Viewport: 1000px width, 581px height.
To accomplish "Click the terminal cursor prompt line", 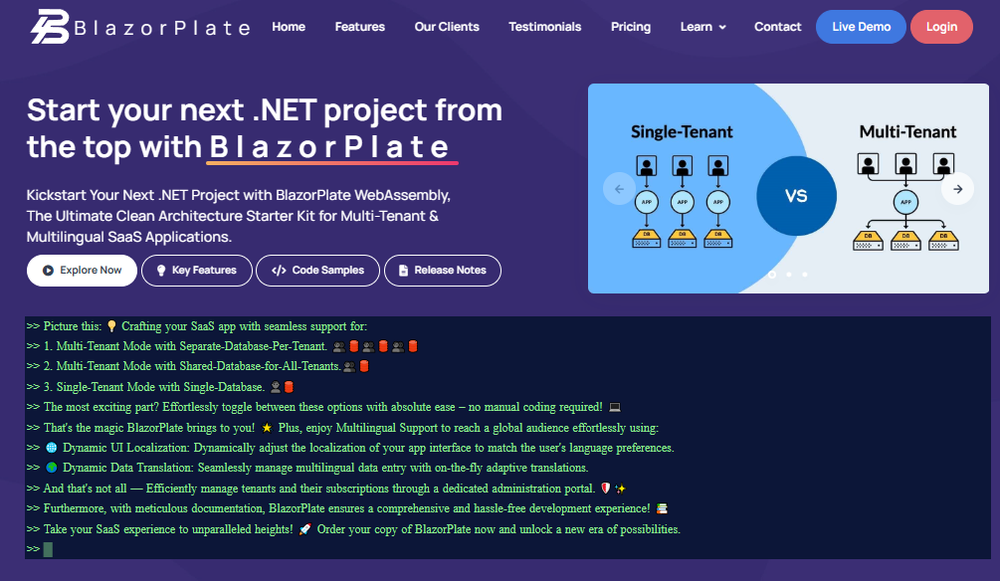I will tap(40, 549).
